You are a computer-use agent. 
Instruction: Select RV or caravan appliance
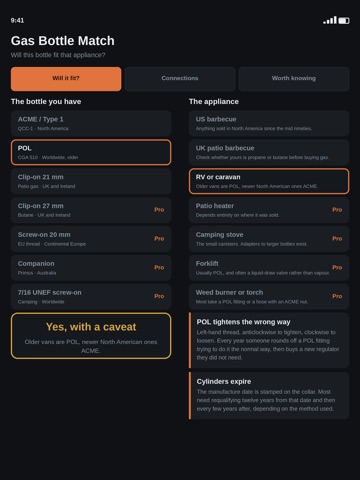[269, 181]
